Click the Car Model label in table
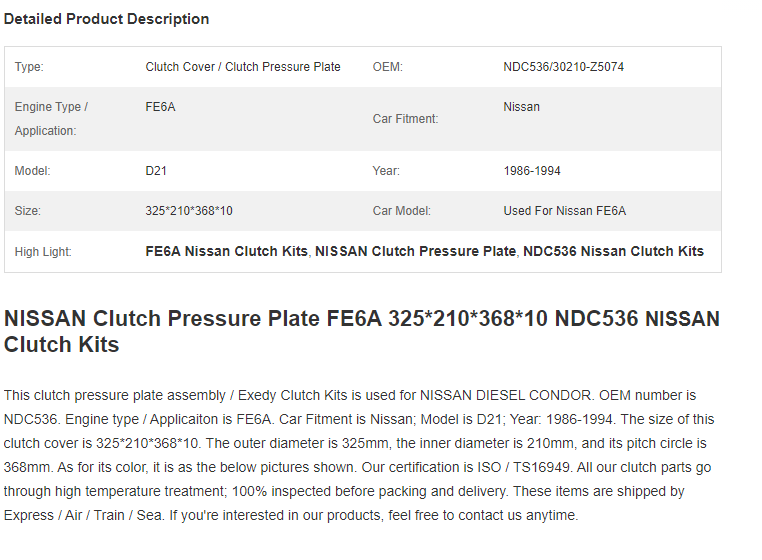The width and height of the screenshot is (762, 560). pyautogui.click(x=401, y=211)
